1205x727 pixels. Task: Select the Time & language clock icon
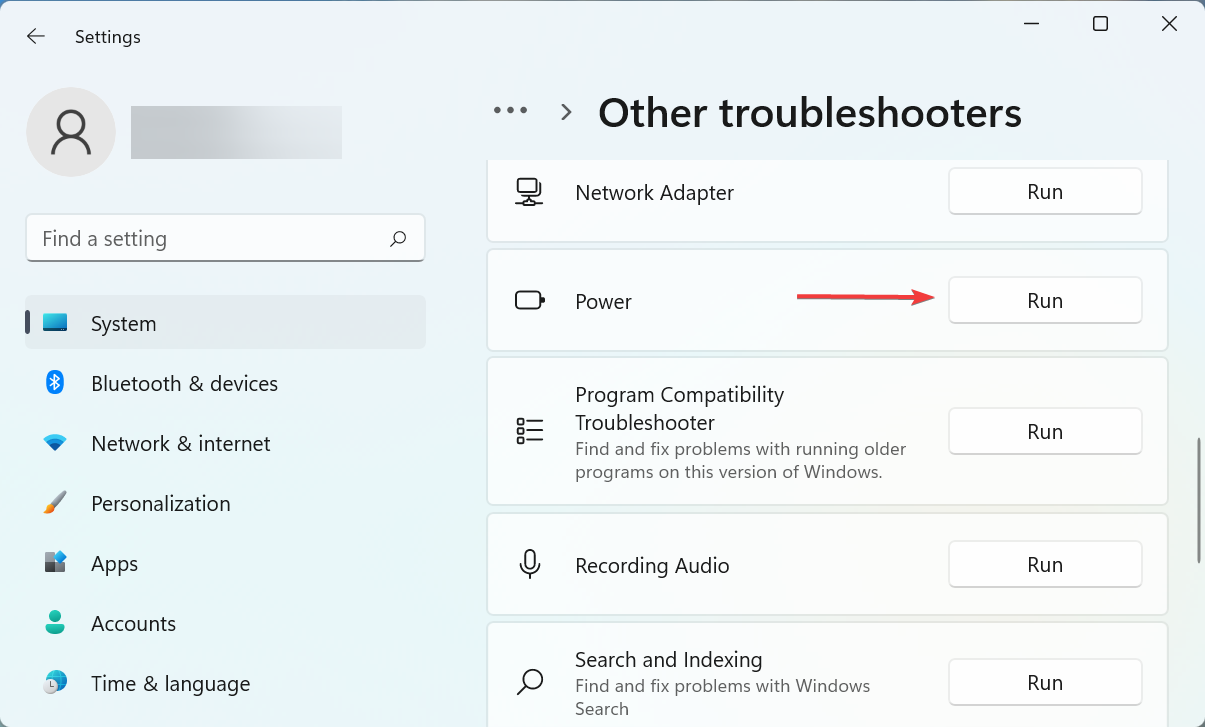[x=53, y=683]
